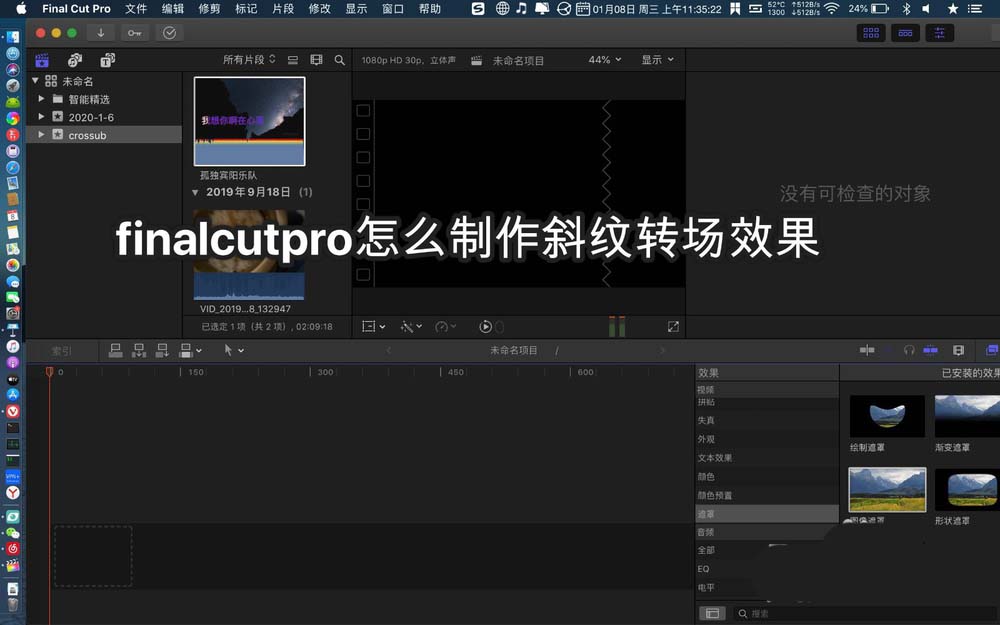Screen dimensions: 1000x625
Task: Click Insert clip edit icon
Action: [x=138, y=350]
